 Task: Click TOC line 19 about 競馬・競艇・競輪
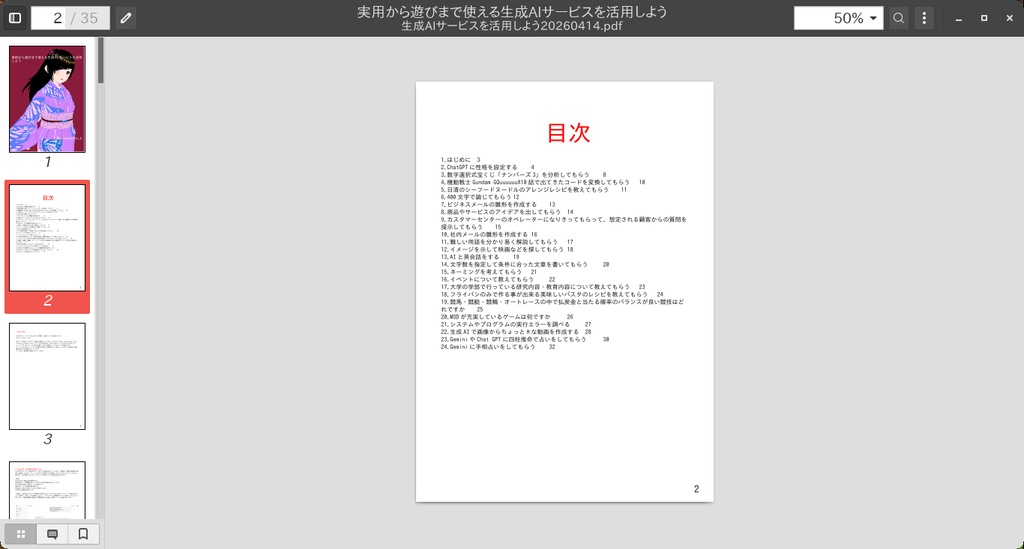[x=562, y=306]
